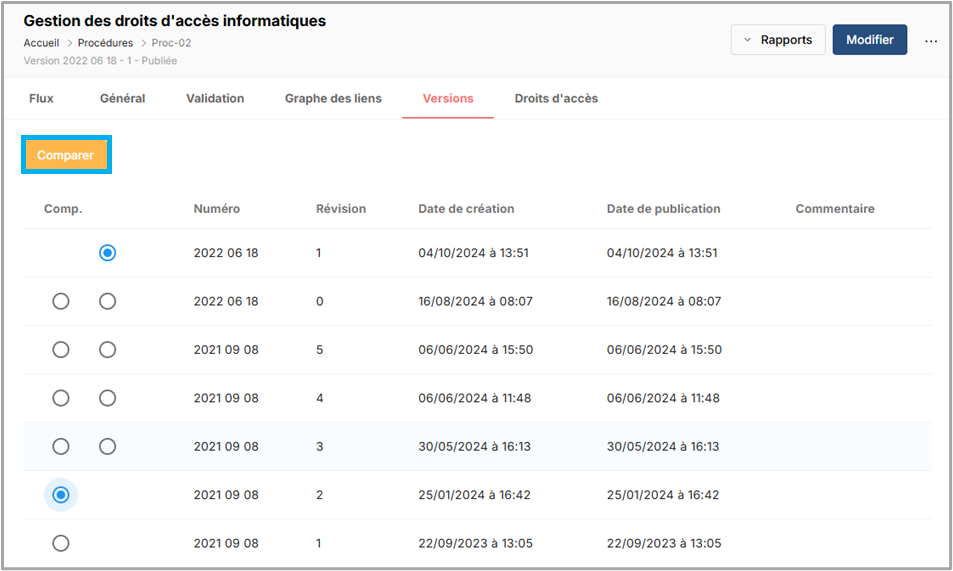953x571 pixels.
Task: Go to the Validation tab
Action: (x=215, y=98)
